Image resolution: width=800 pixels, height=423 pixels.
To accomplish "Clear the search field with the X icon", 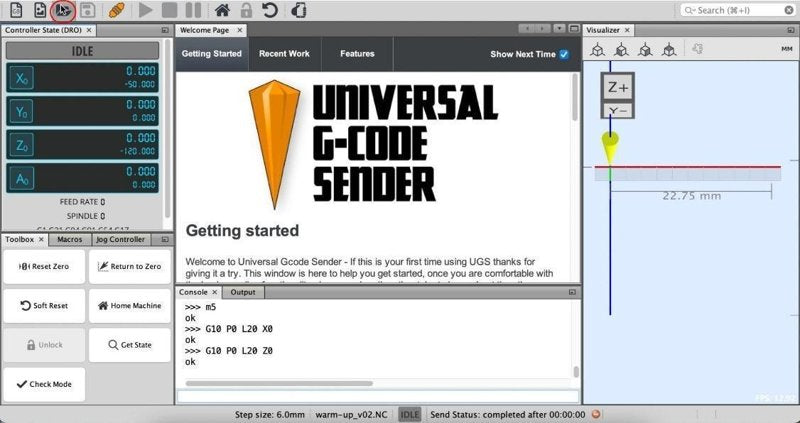I will click(x=789, y=10).
